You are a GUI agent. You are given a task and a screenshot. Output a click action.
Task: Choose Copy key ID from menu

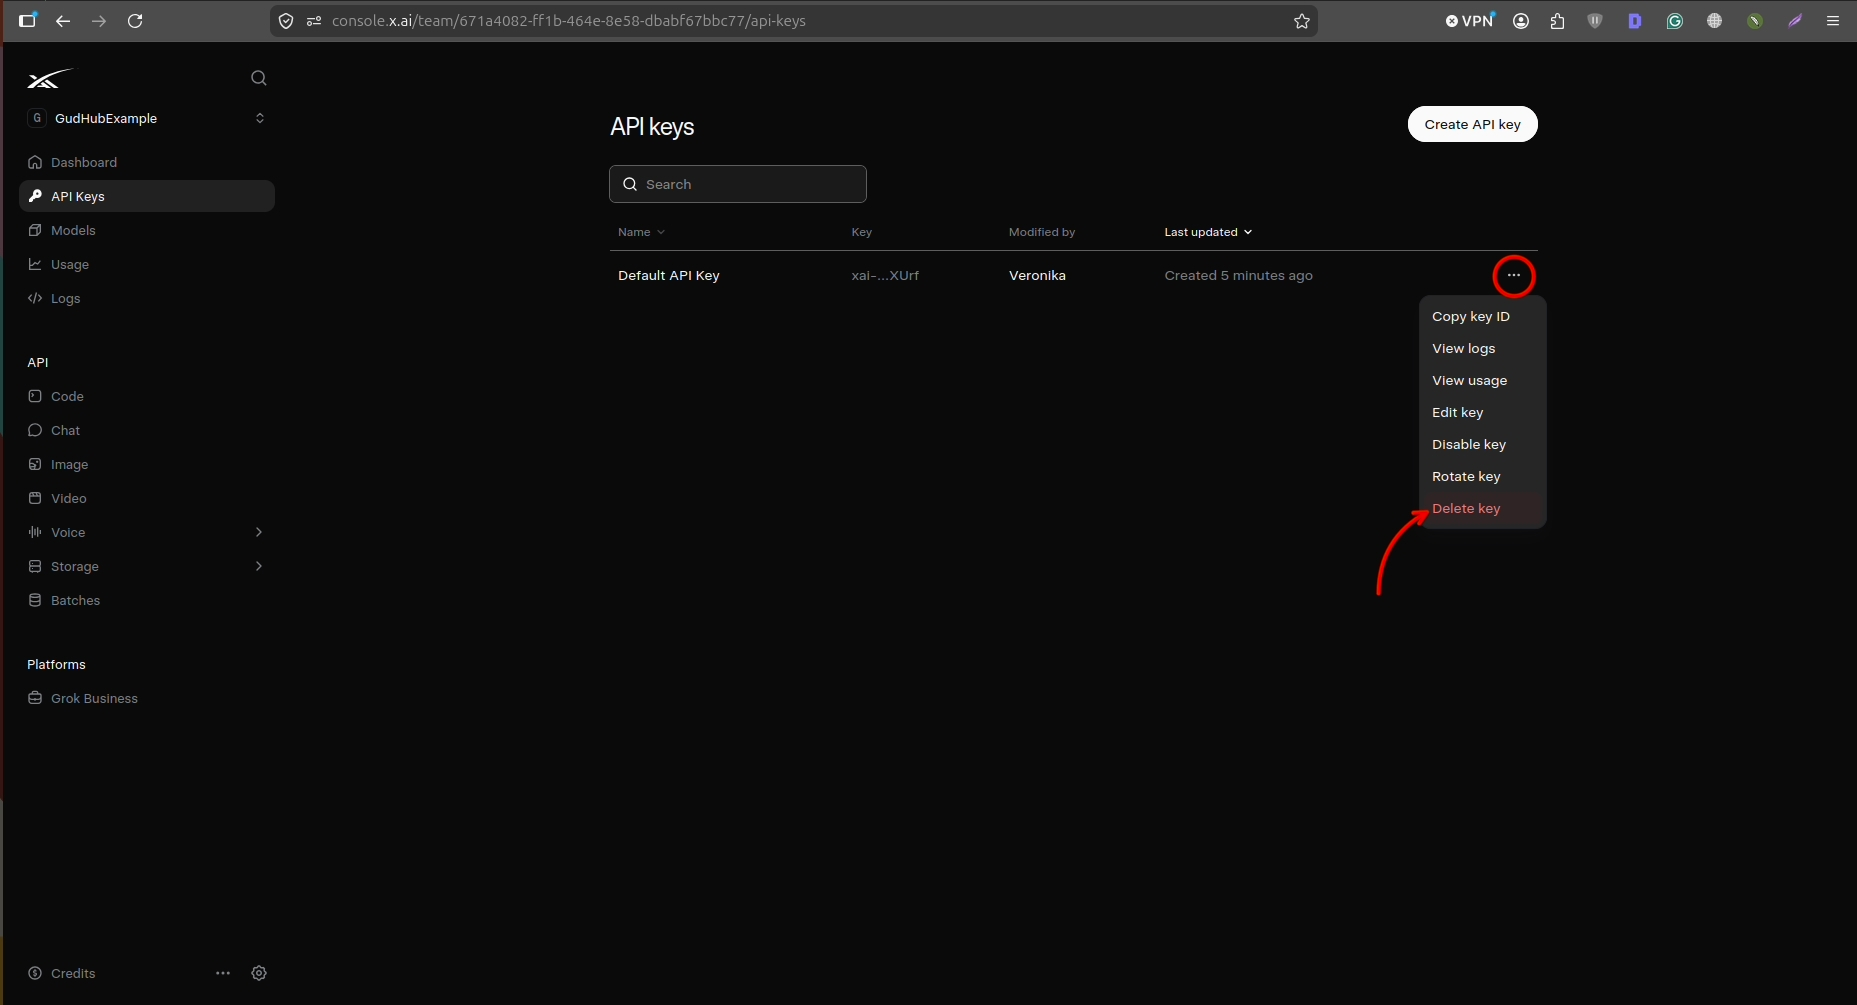pyautogui.click(x=1483, y=316)
